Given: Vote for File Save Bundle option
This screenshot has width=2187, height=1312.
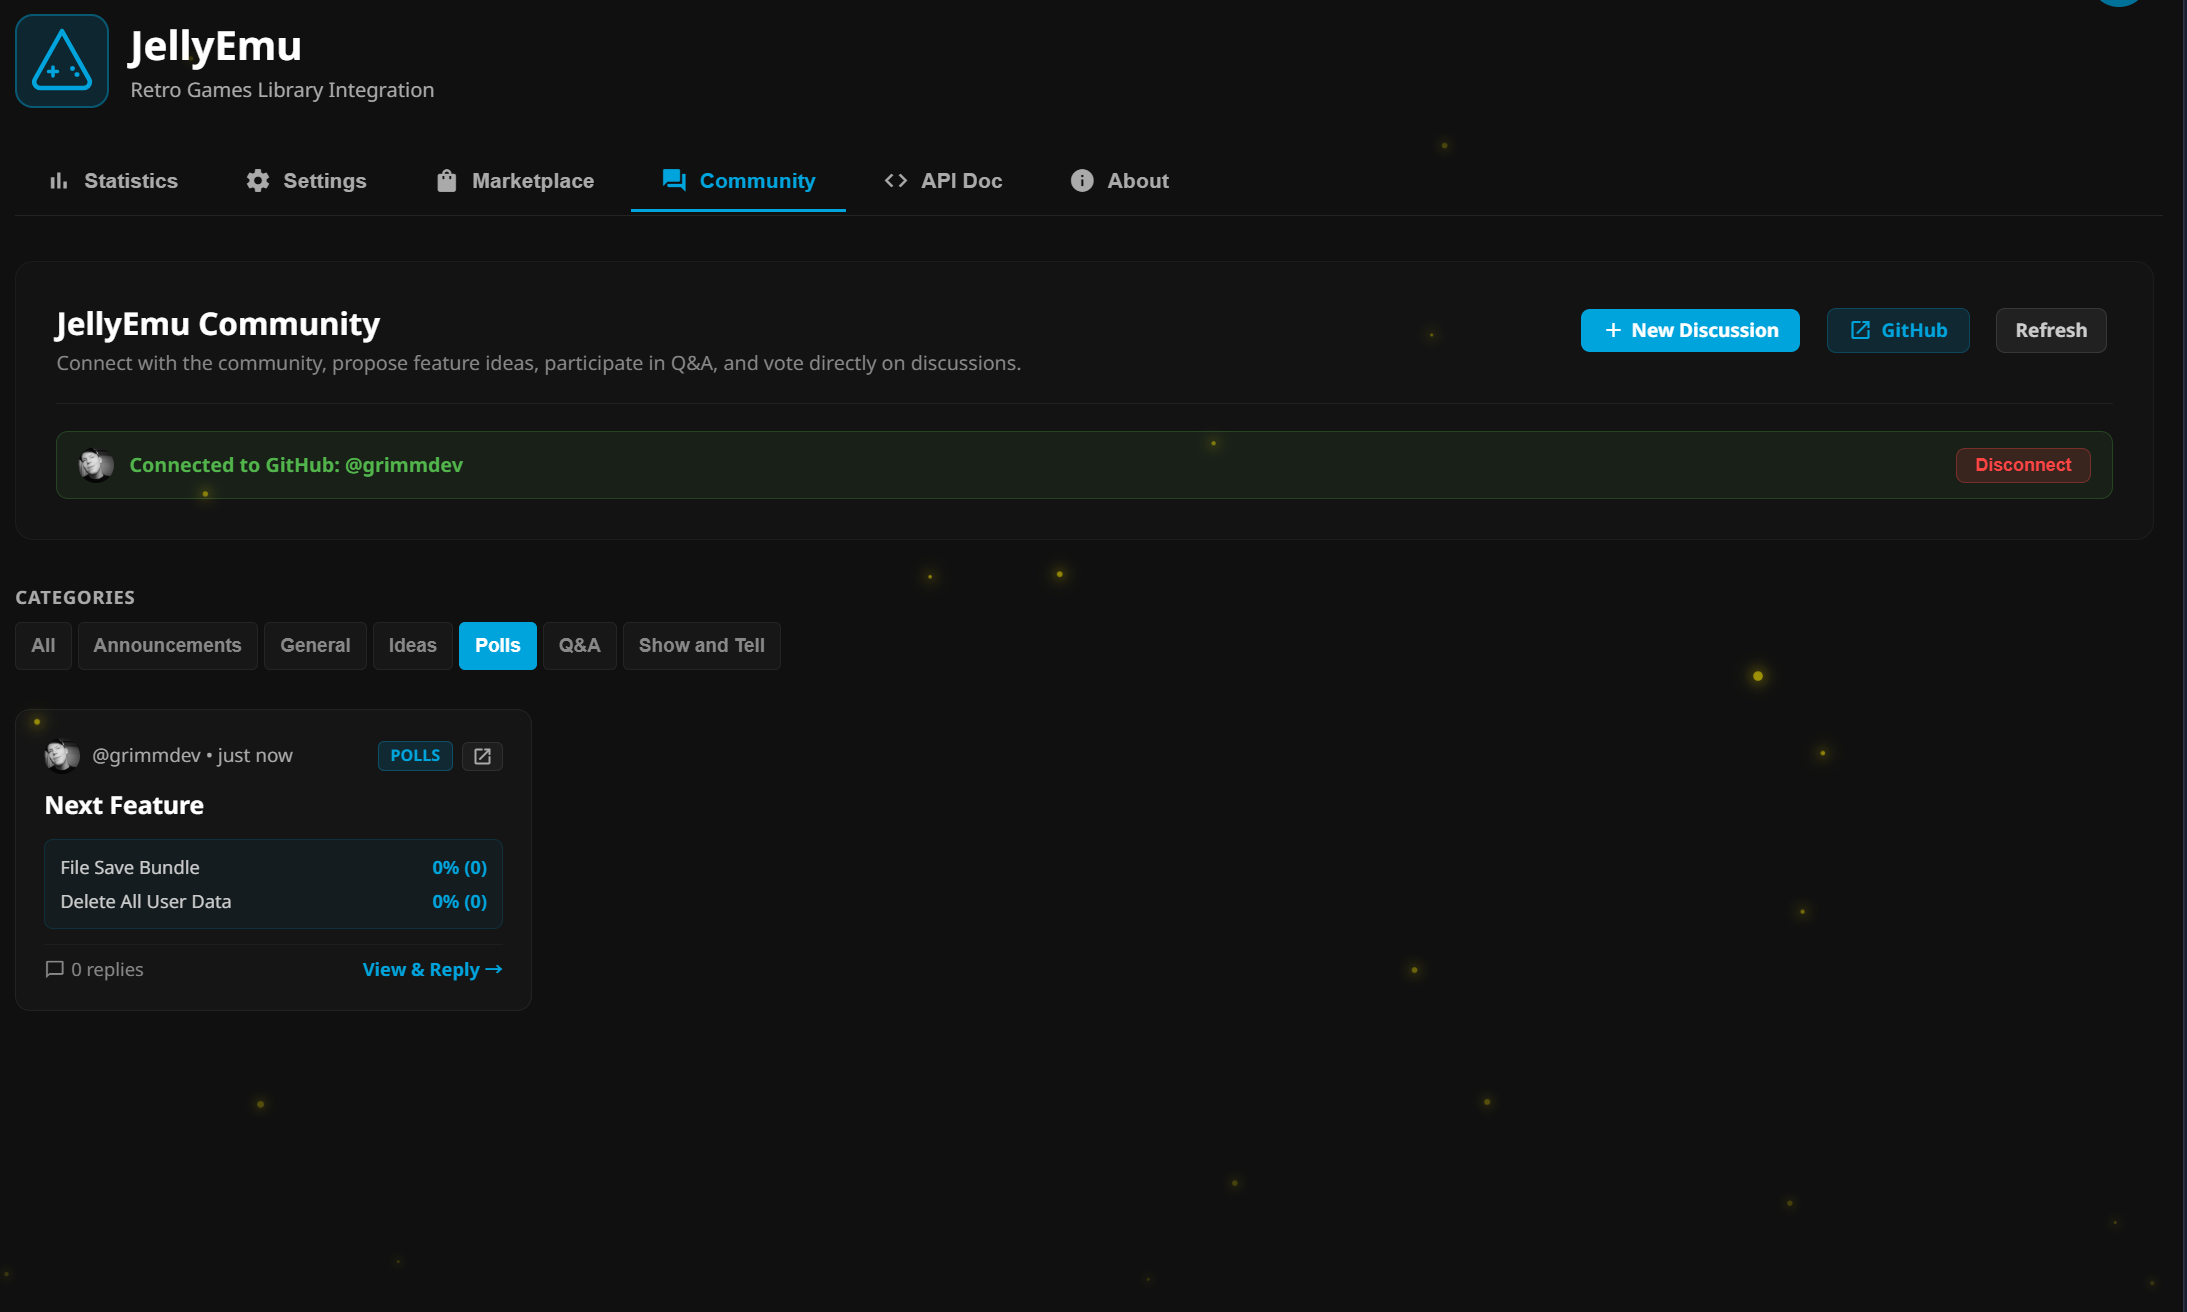Looking at the screenshot, I should tap(273, 868).
